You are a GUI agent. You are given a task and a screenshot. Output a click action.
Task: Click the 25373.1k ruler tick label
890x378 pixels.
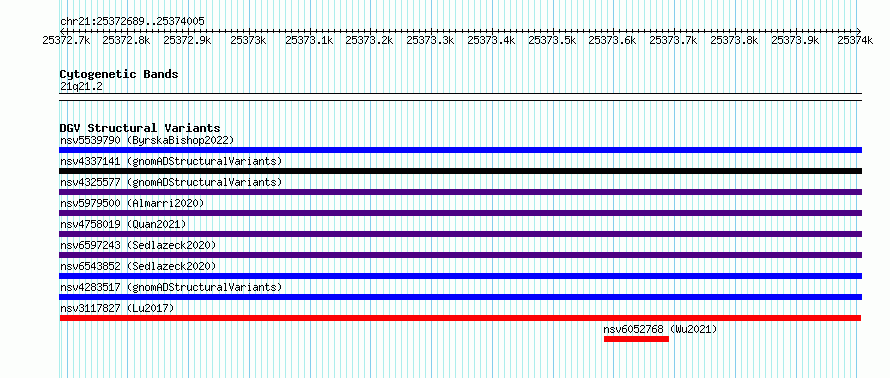point(309,40)
